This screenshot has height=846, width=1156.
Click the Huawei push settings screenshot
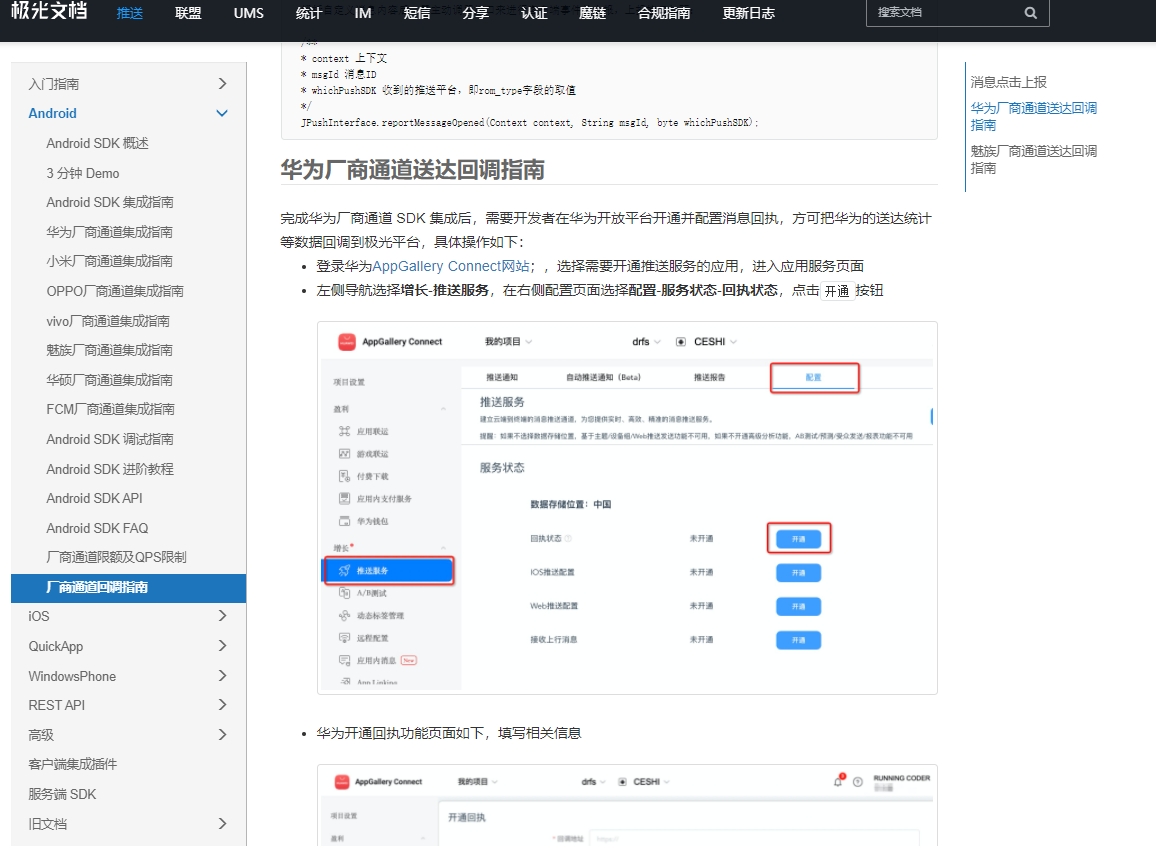click(627, 508)
